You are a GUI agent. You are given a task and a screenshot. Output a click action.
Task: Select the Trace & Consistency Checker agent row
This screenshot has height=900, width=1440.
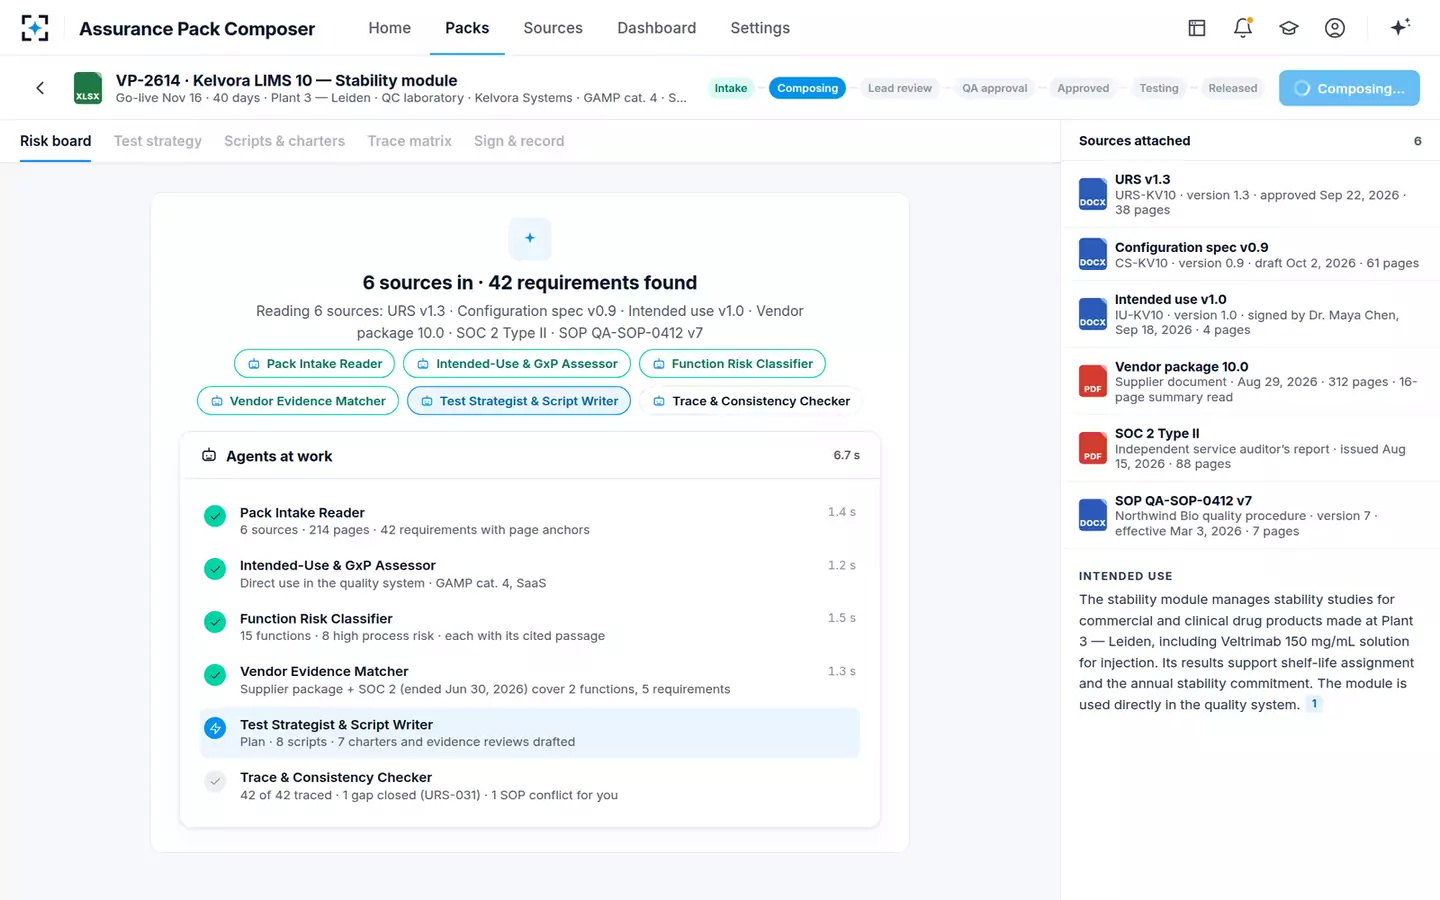click(530, 786)
